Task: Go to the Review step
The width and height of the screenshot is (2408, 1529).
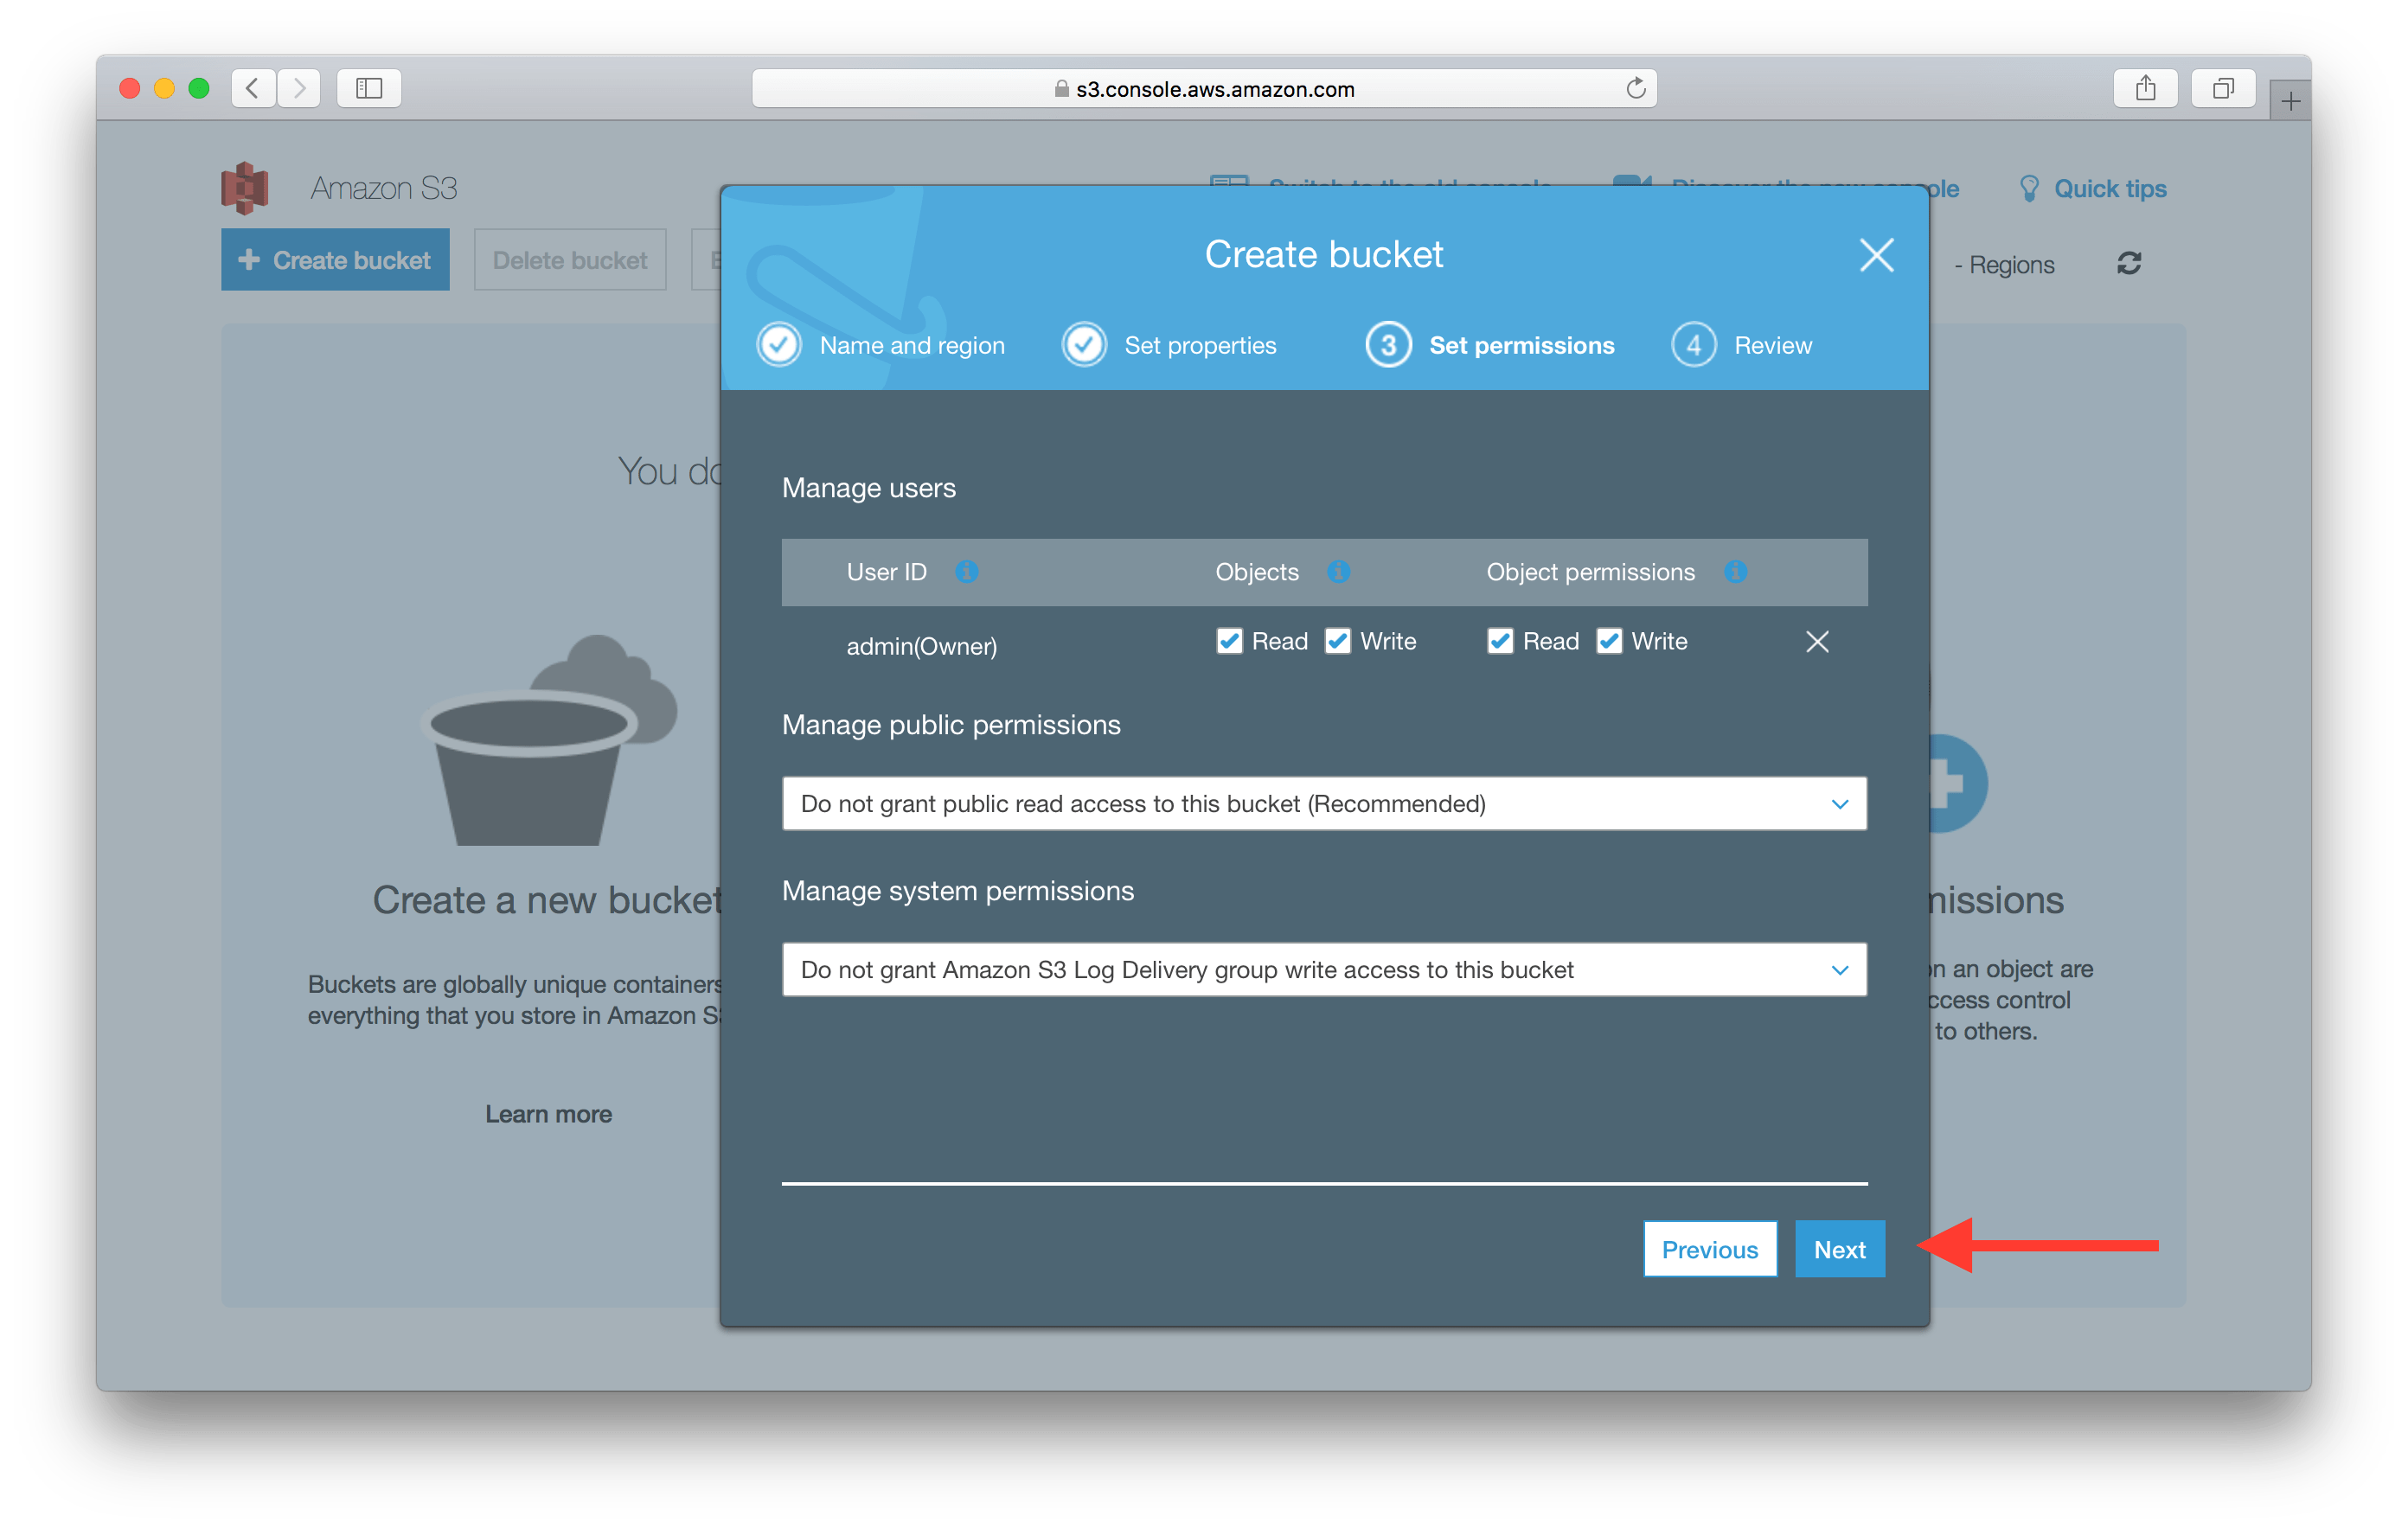Action: 1744,344
